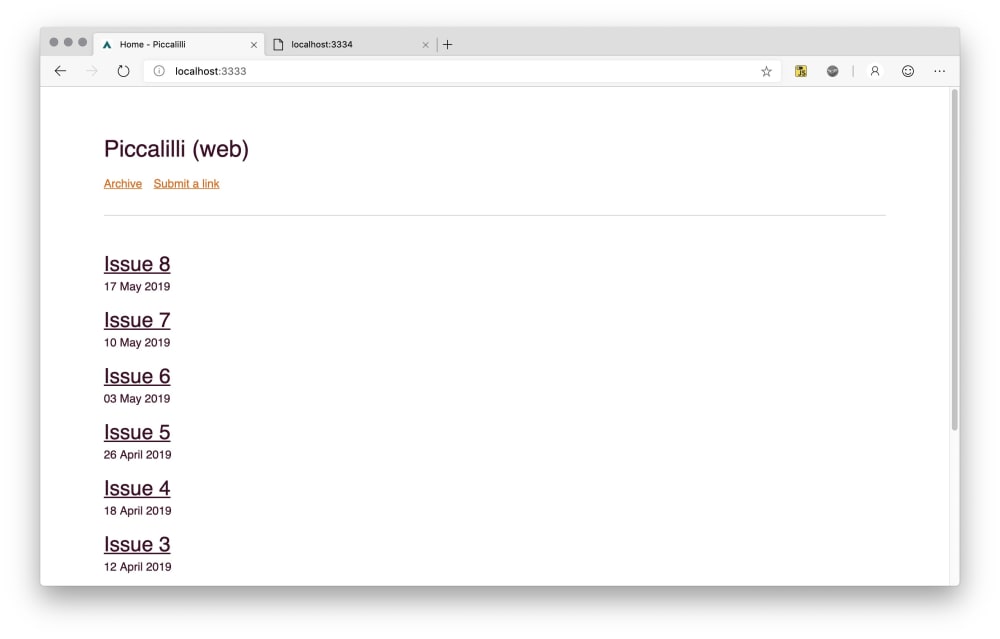1000x639 pixels.
Task: Open Issue 5
Action: tap(137, 432)
